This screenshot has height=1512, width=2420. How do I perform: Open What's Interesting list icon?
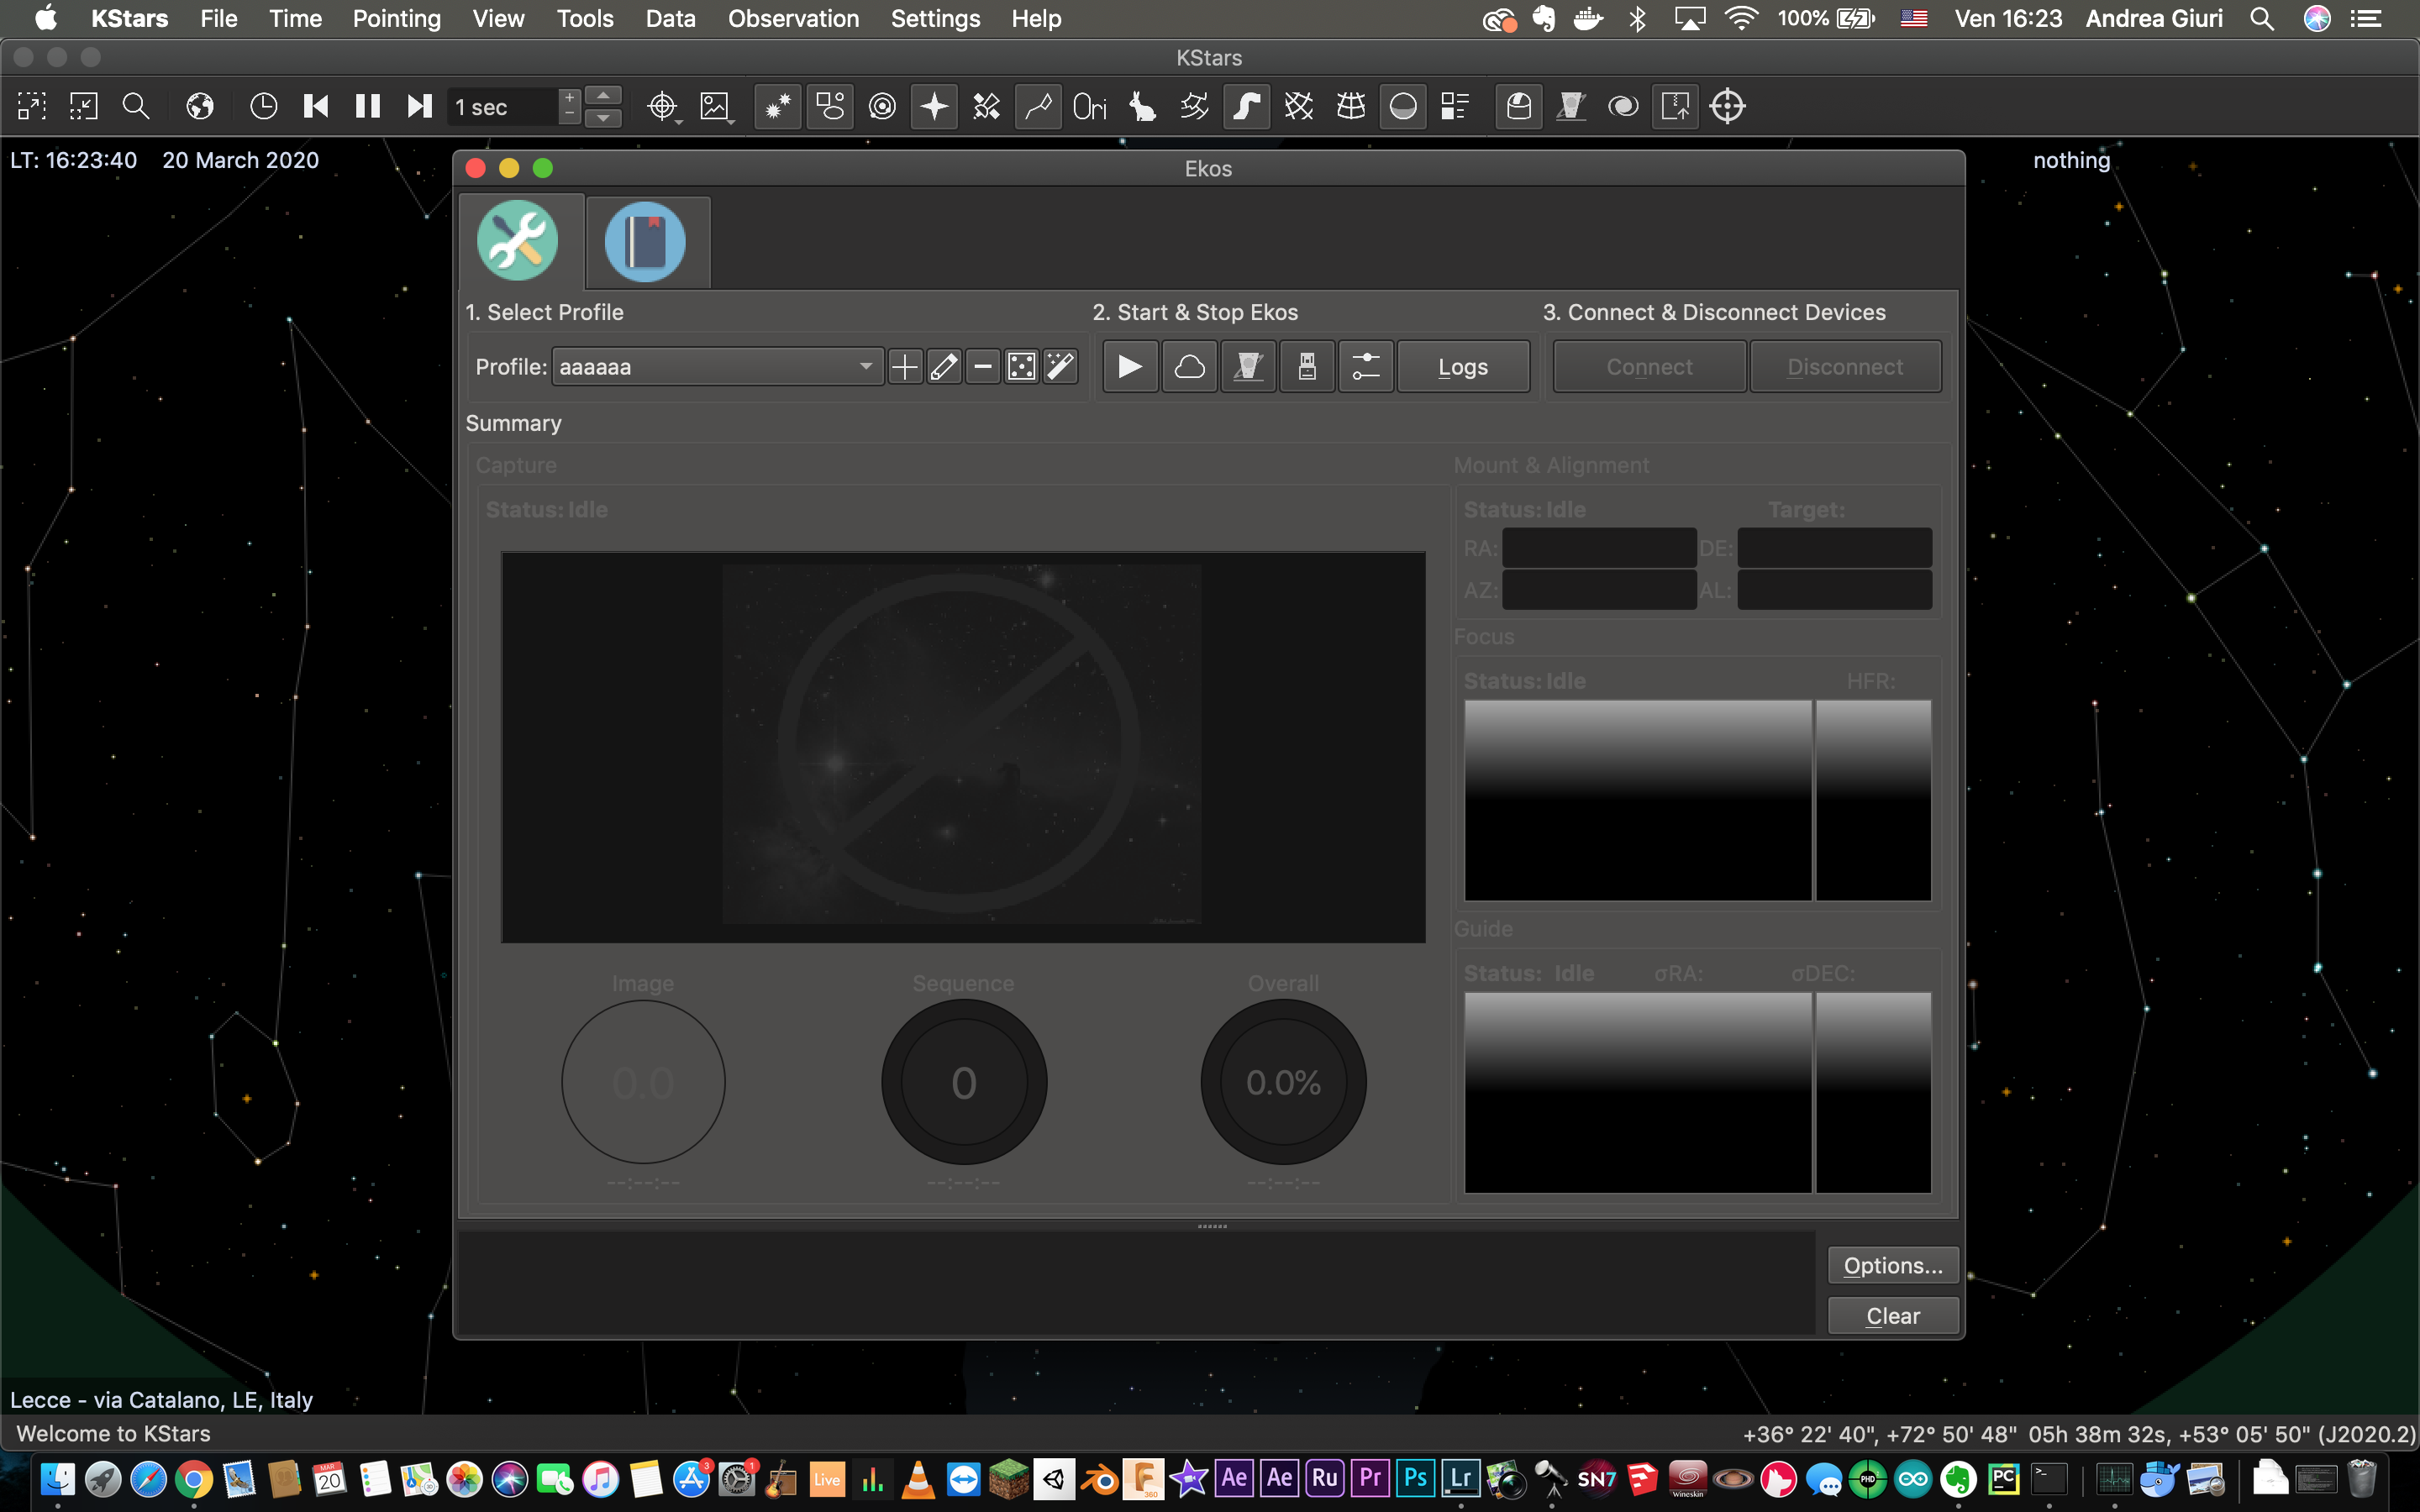coord(1455,106)
